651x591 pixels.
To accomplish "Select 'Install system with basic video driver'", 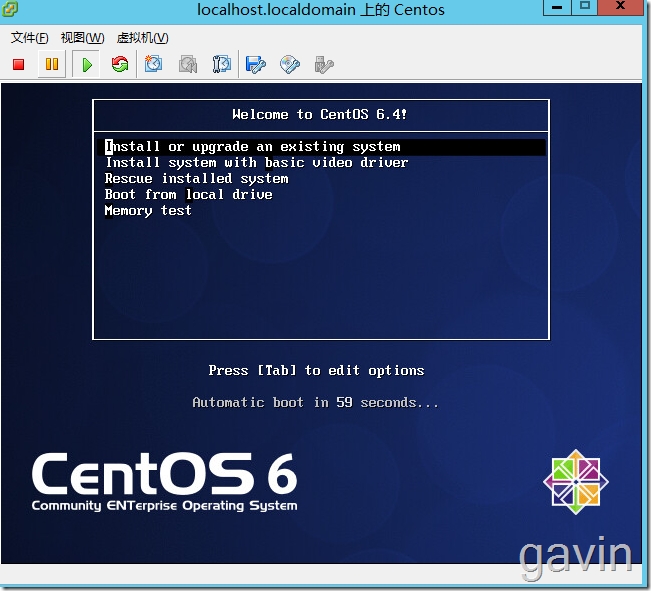I will [x=257, y=162].
